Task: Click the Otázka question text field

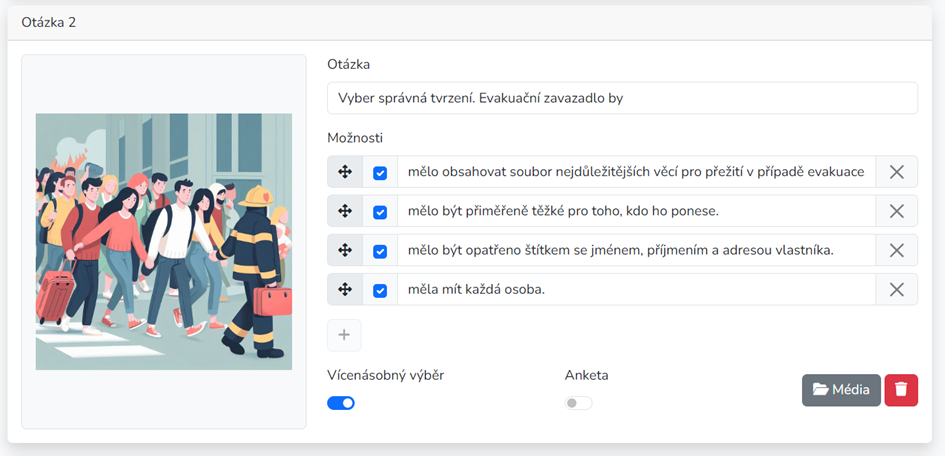Action: (623, 98)
